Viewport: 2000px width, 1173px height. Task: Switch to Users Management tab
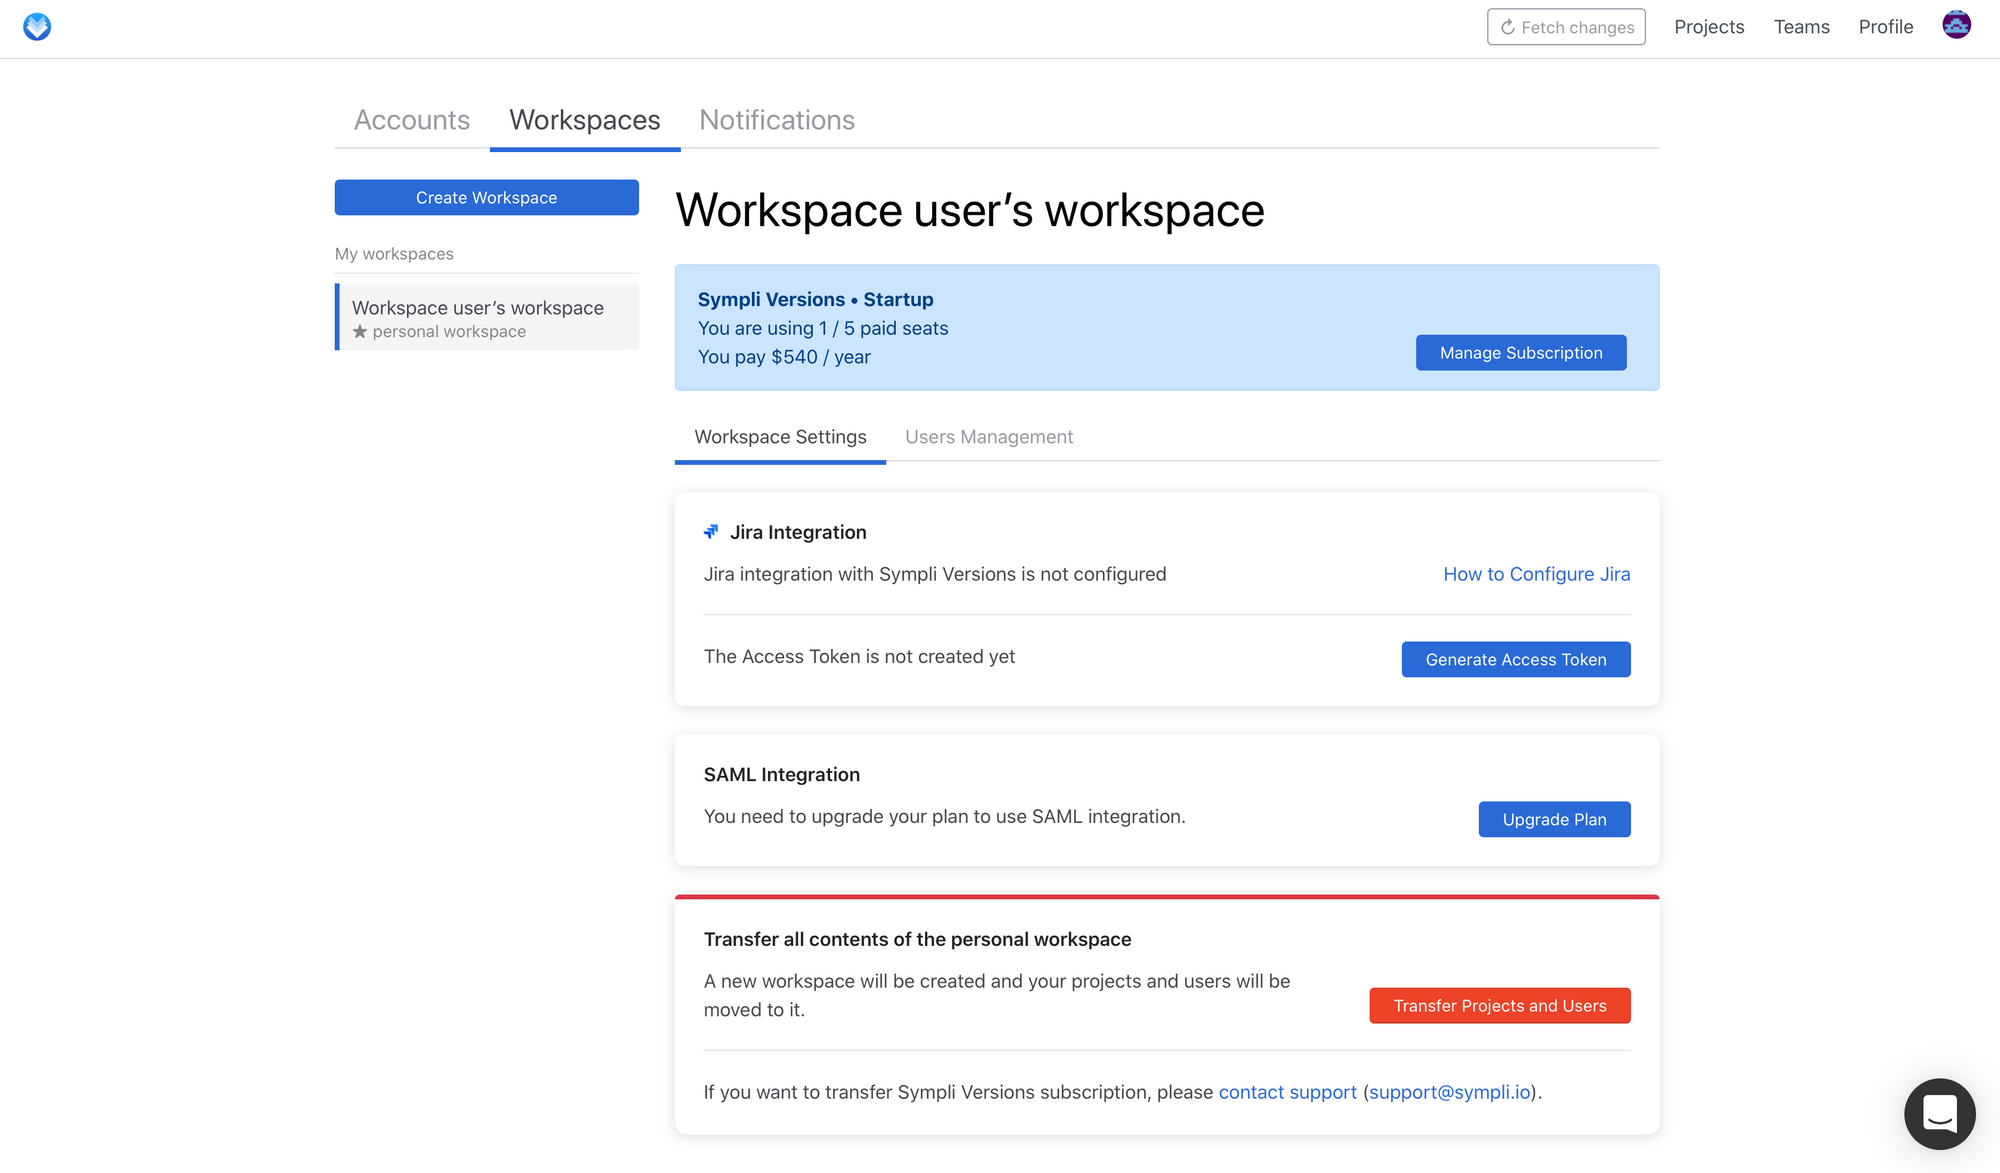(989, 437)
